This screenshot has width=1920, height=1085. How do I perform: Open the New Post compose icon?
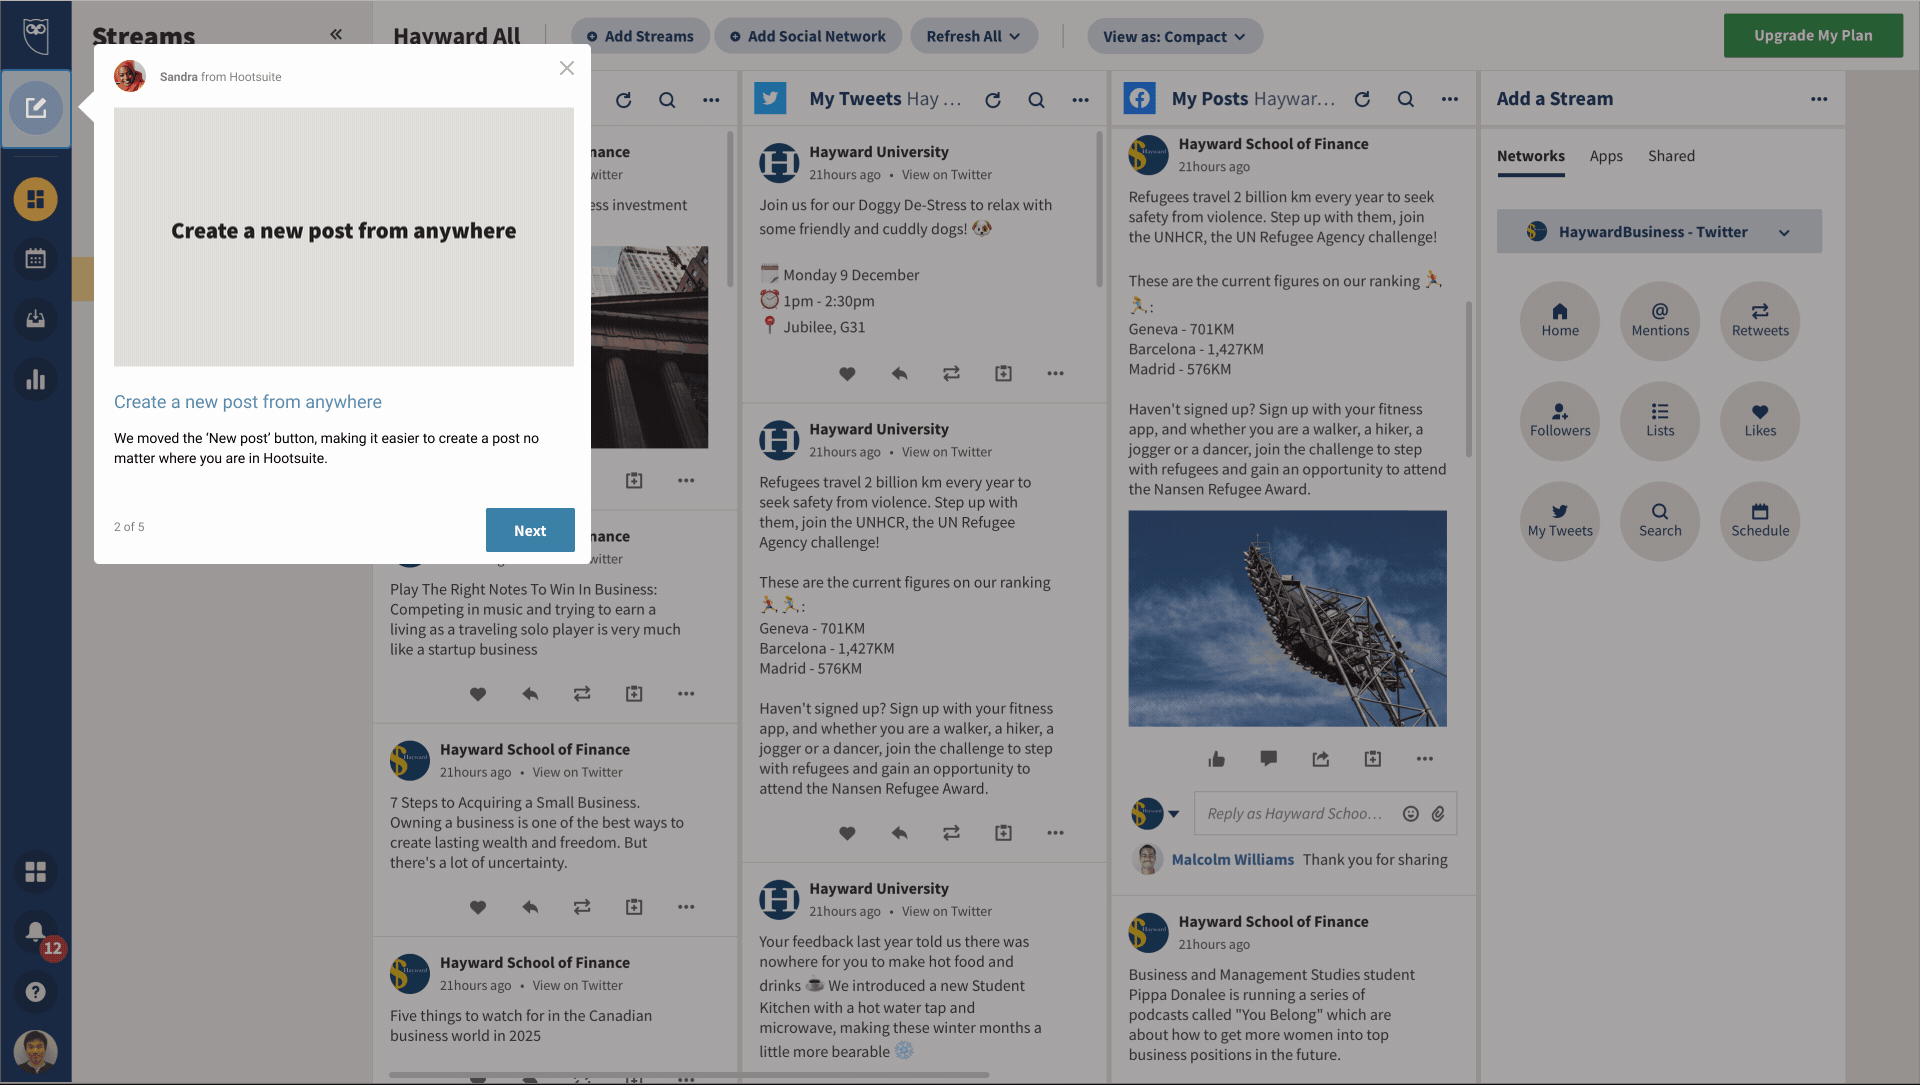pyautogui.click(x=36, y=108)
